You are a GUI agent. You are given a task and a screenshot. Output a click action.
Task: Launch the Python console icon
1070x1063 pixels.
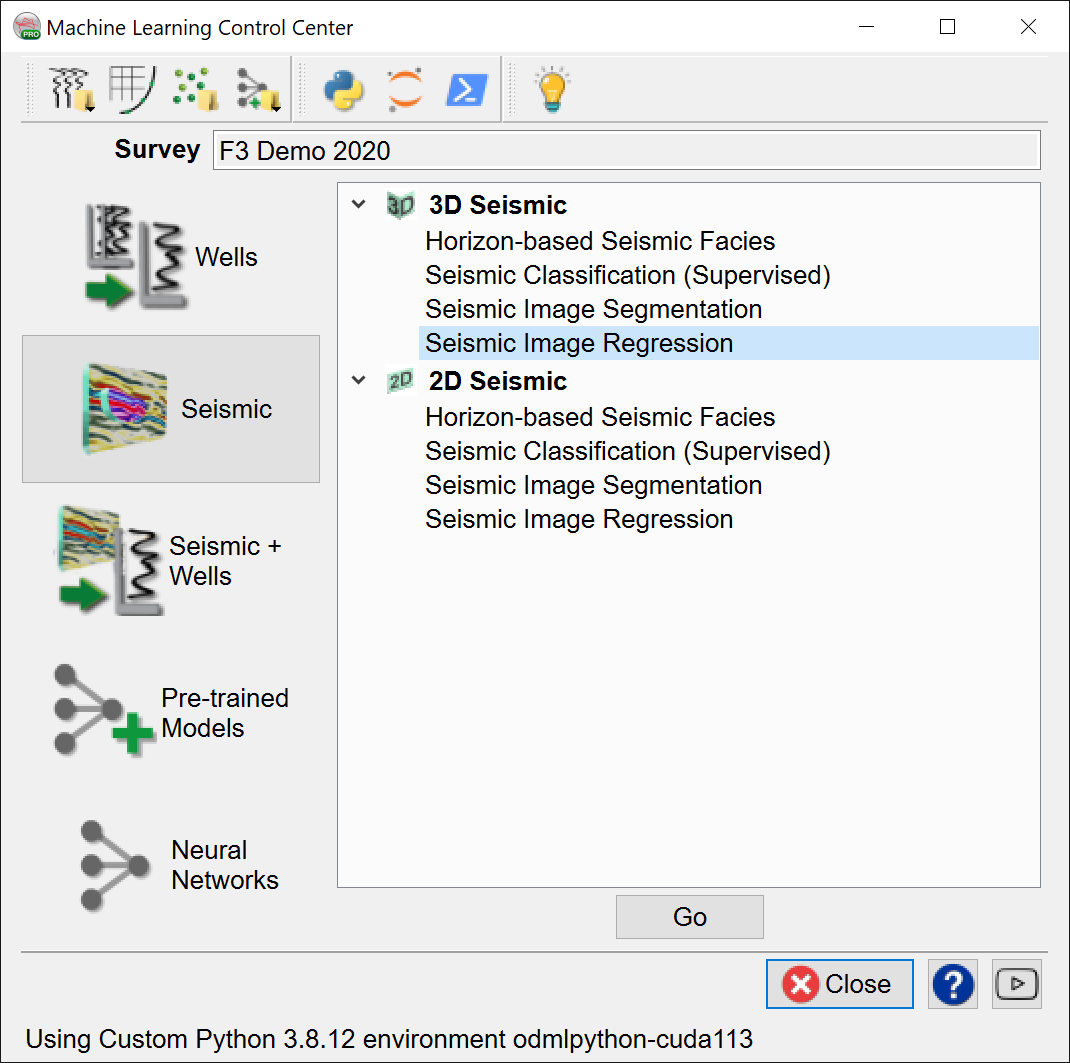(343, 90)
